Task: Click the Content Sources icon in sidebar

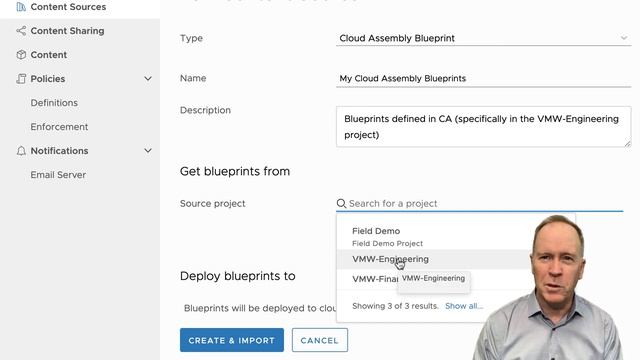Action: (x=21, y=7)
